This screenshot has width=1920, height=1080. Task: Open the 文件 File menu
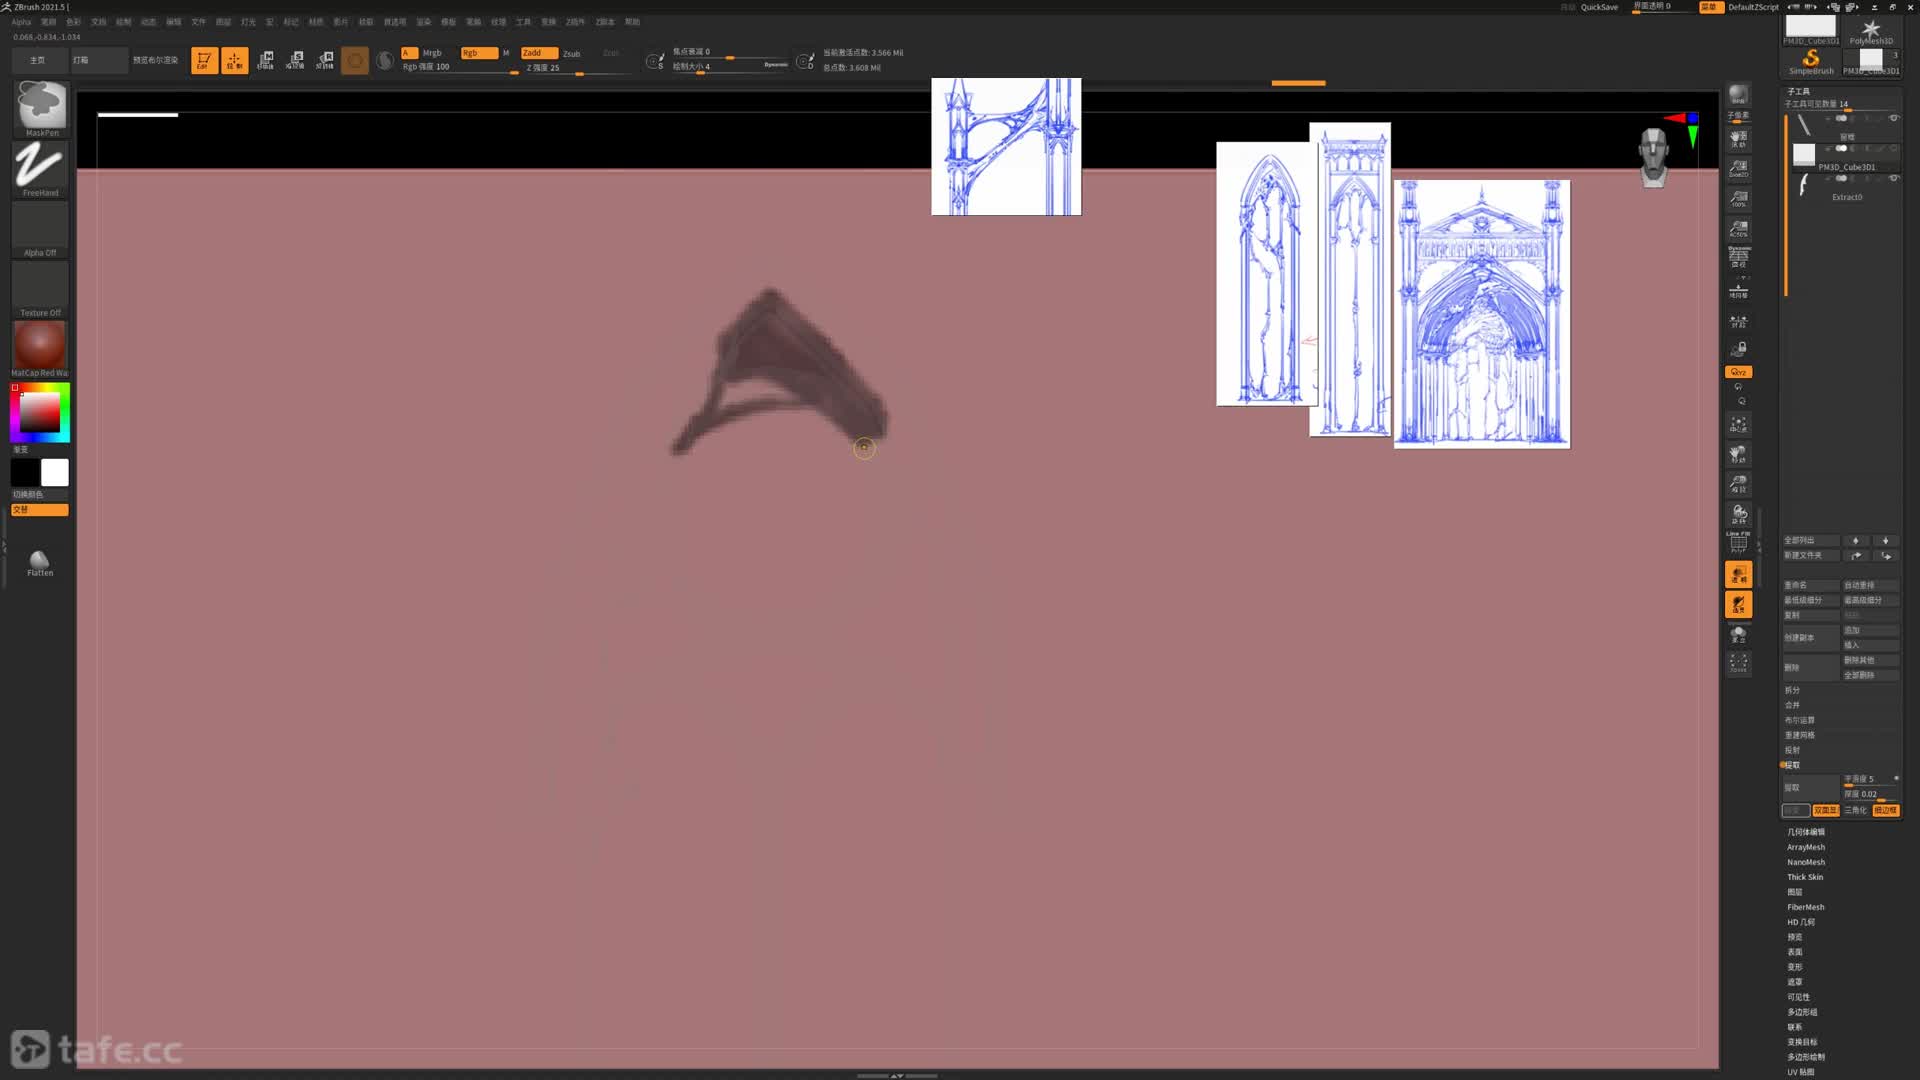(x=198, y=21)
